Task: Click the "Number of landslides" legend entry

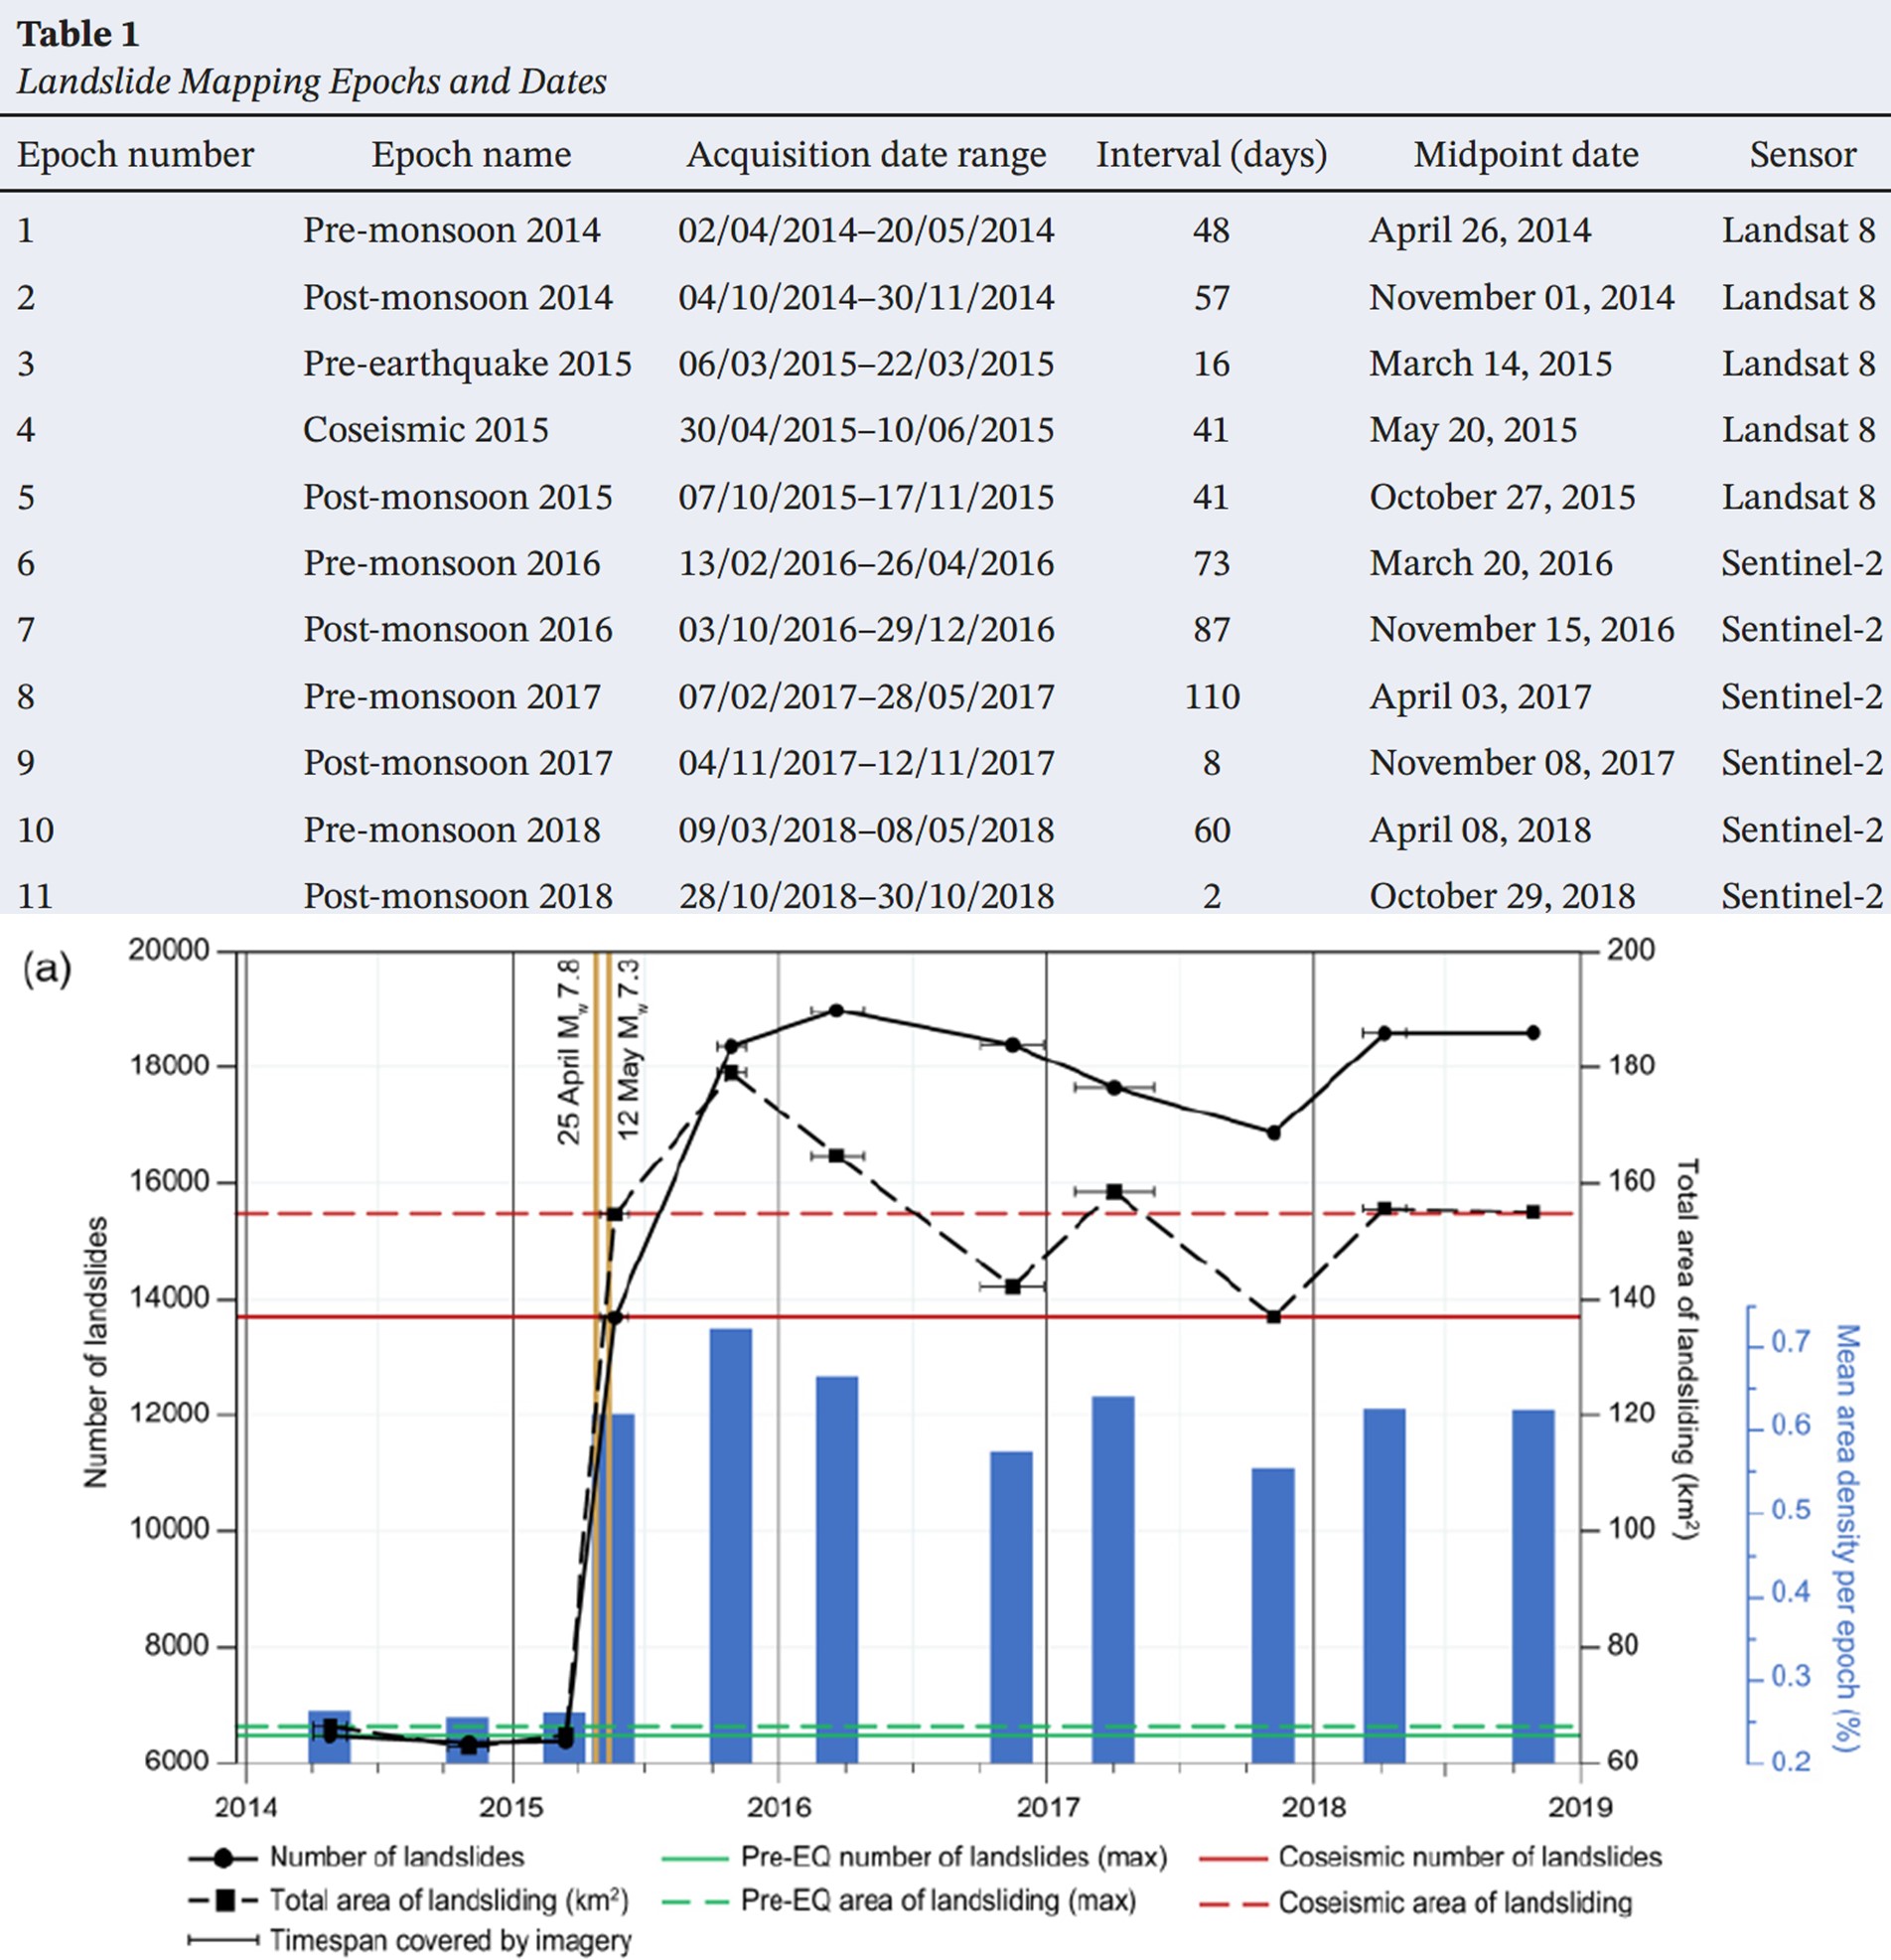Action: tap(356, 1857)
